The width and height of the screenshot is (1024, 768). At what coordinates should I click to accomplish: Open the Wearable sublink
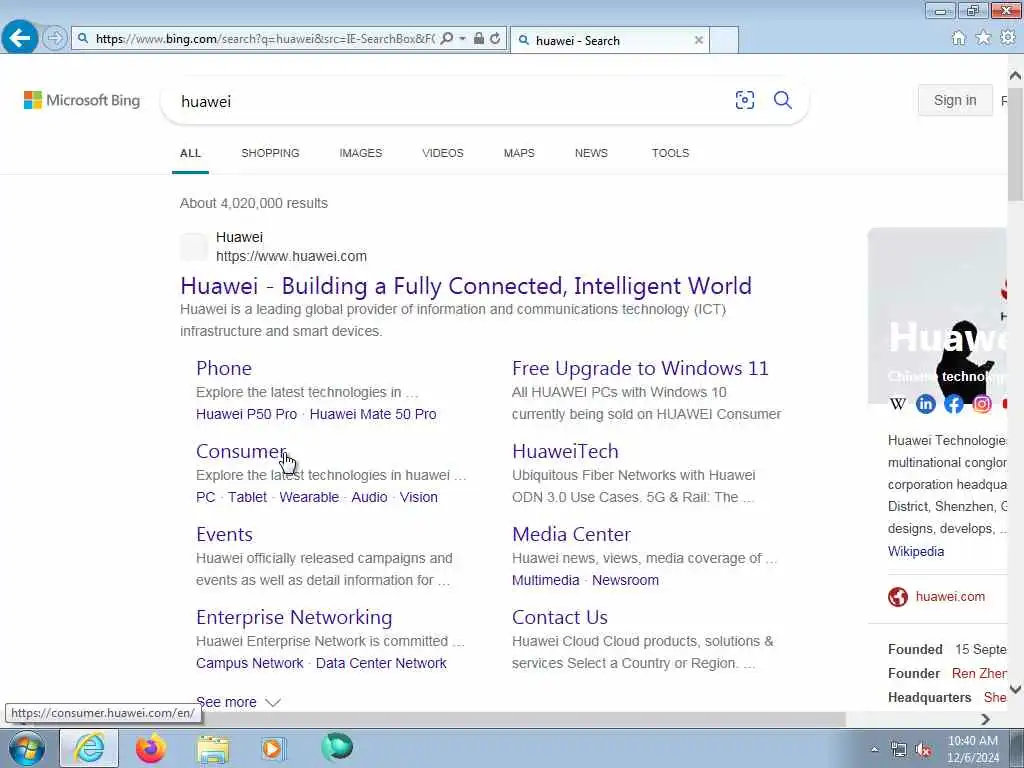coord(309,497)
